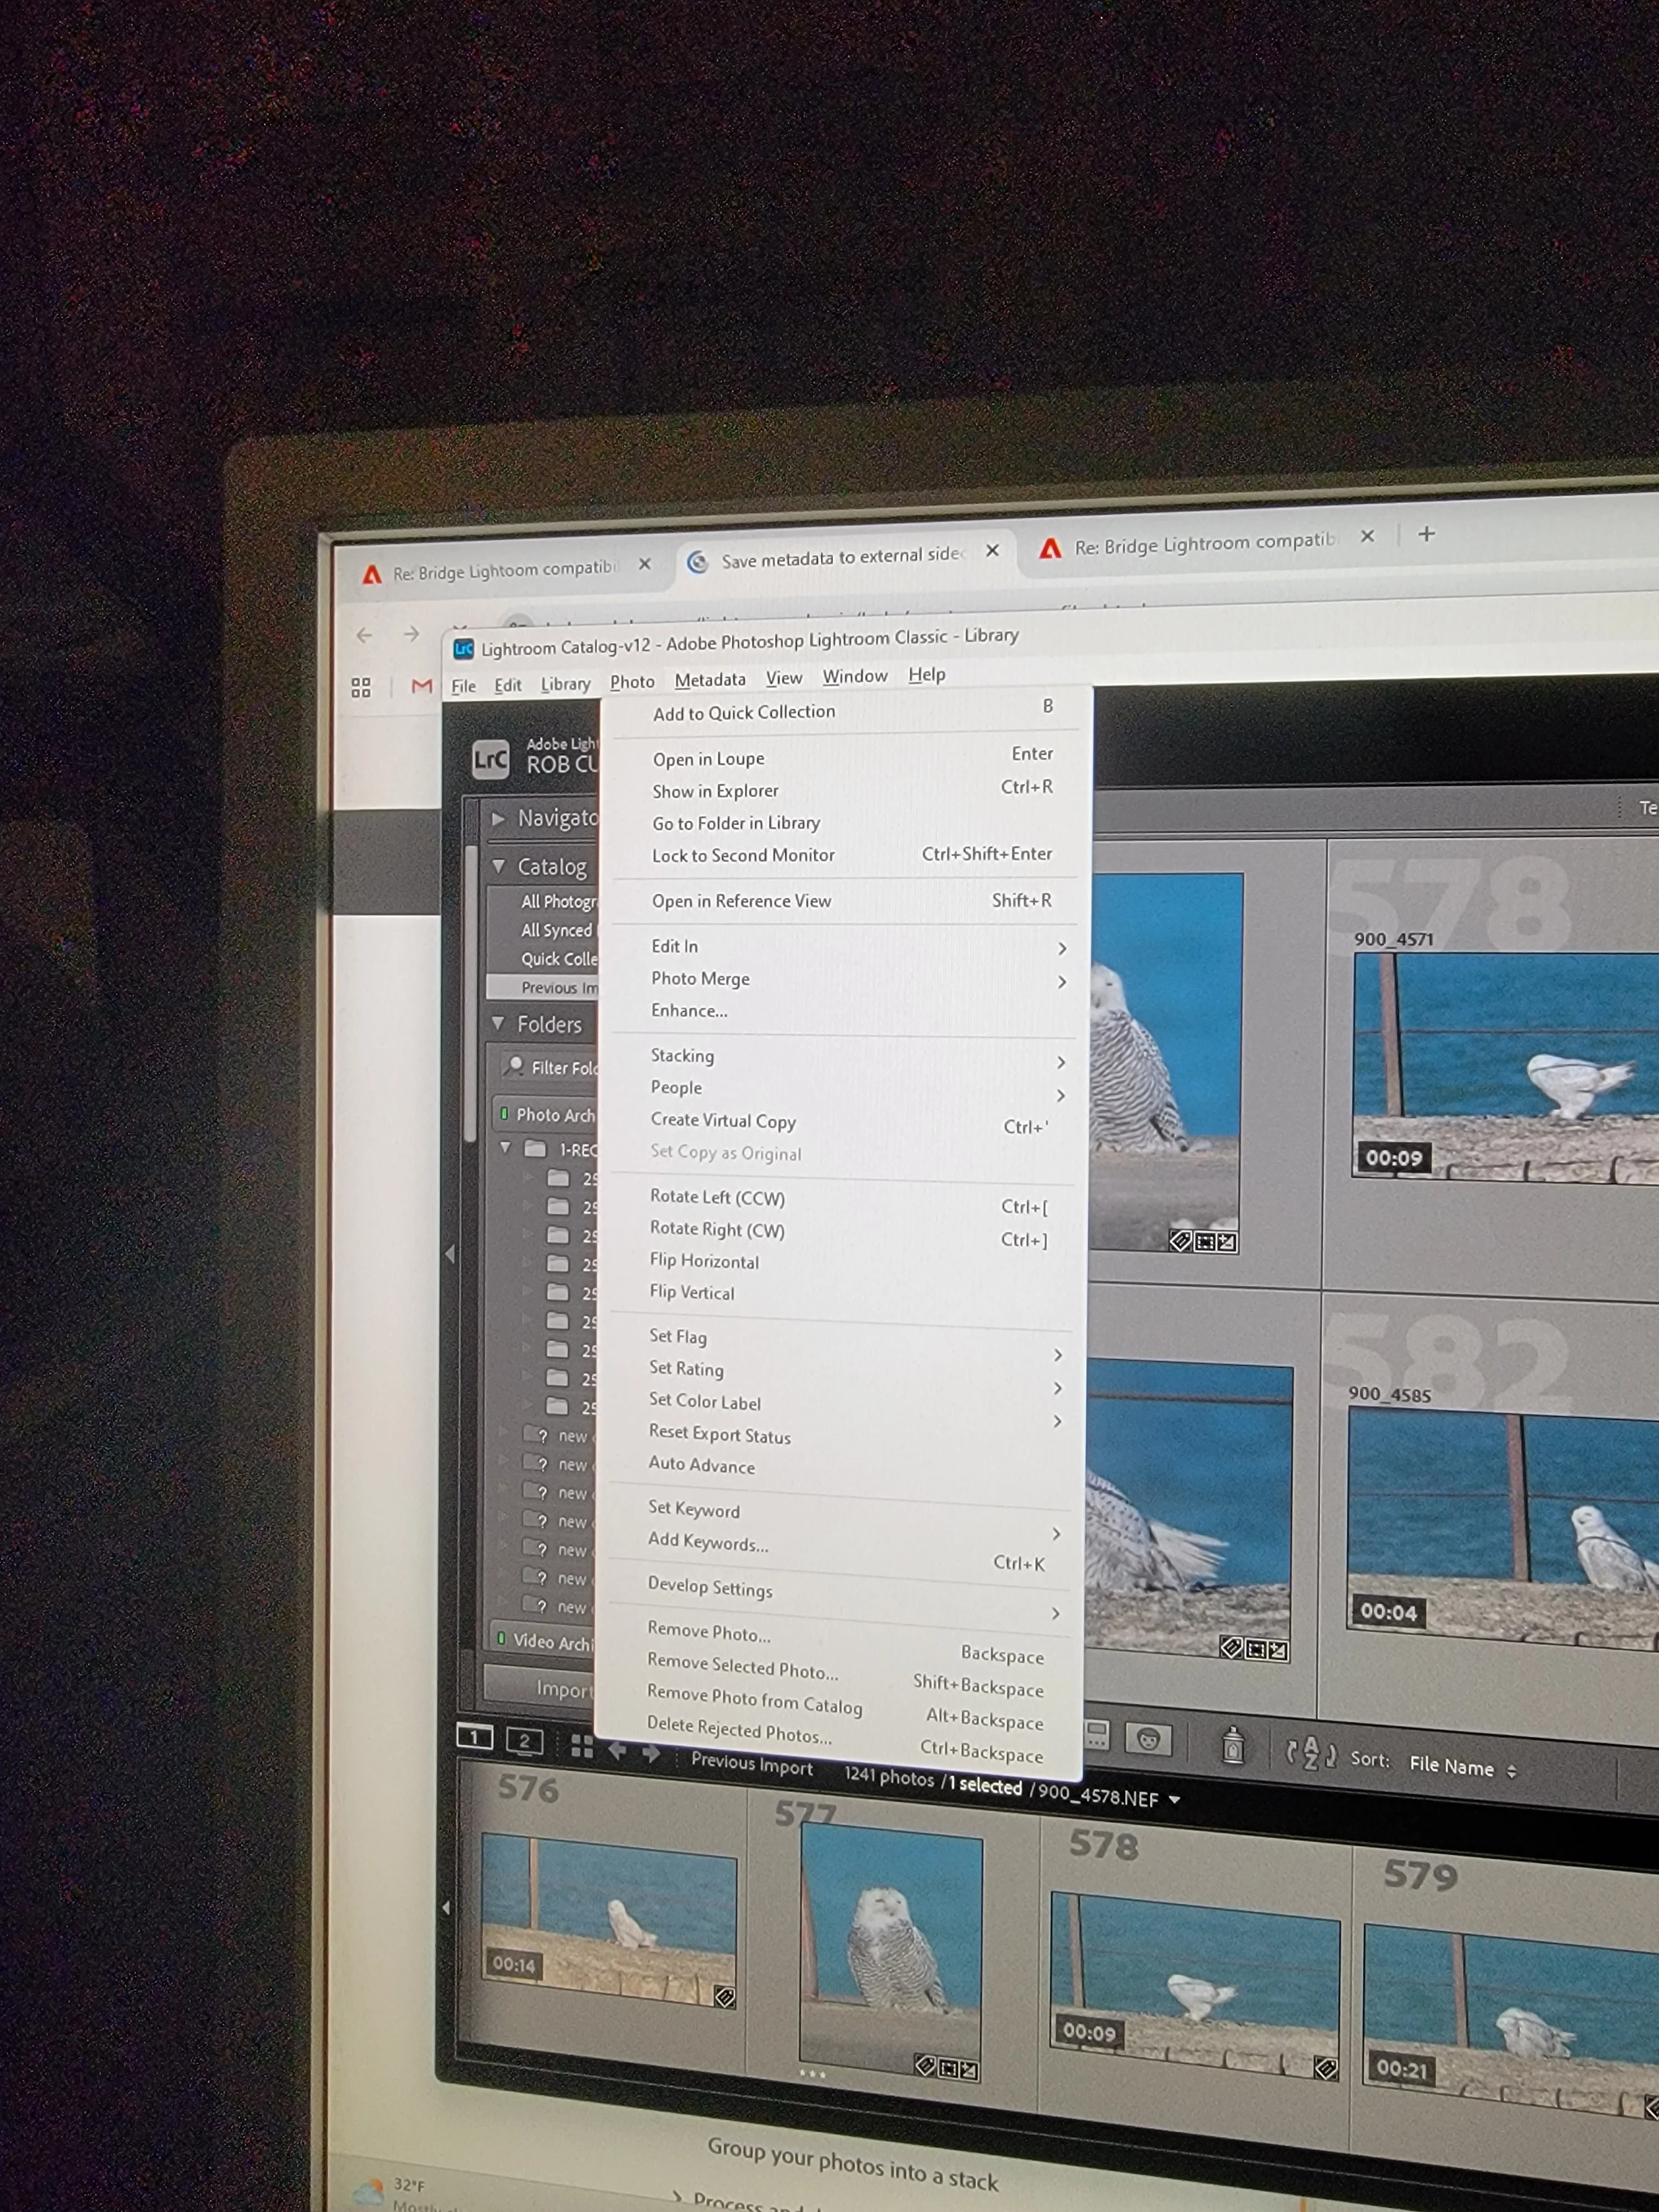Open filmstrip source dropdown next to 900_4578.NEF
Viewport: 1659px width, 2212px height.
coord(1174,1799)
